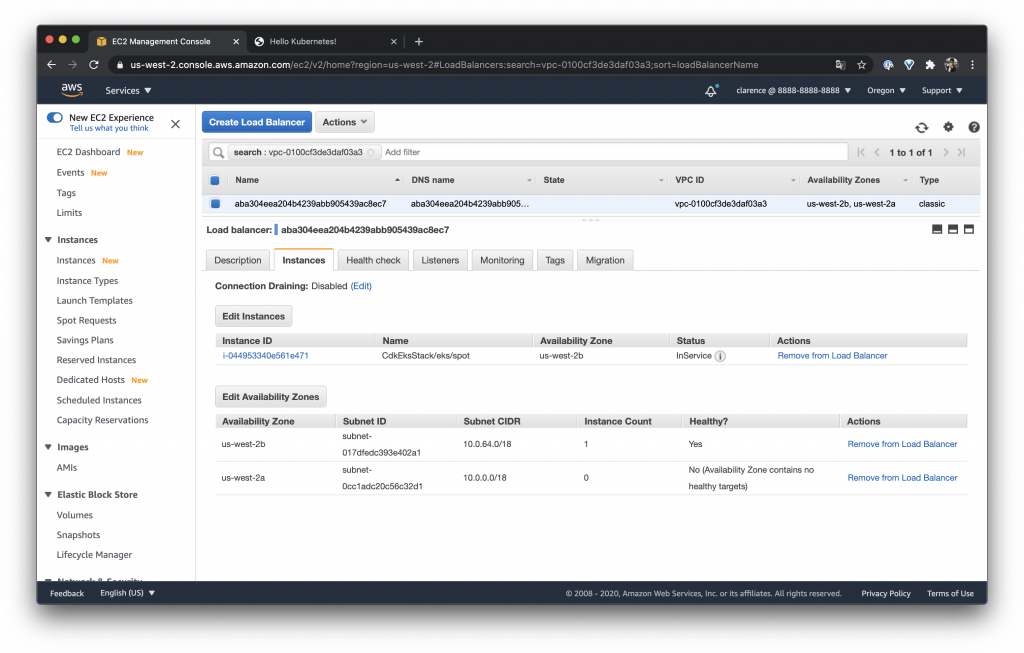Open a new browser tab
This screenshot has width=1024, height=653.
point(419,41)
